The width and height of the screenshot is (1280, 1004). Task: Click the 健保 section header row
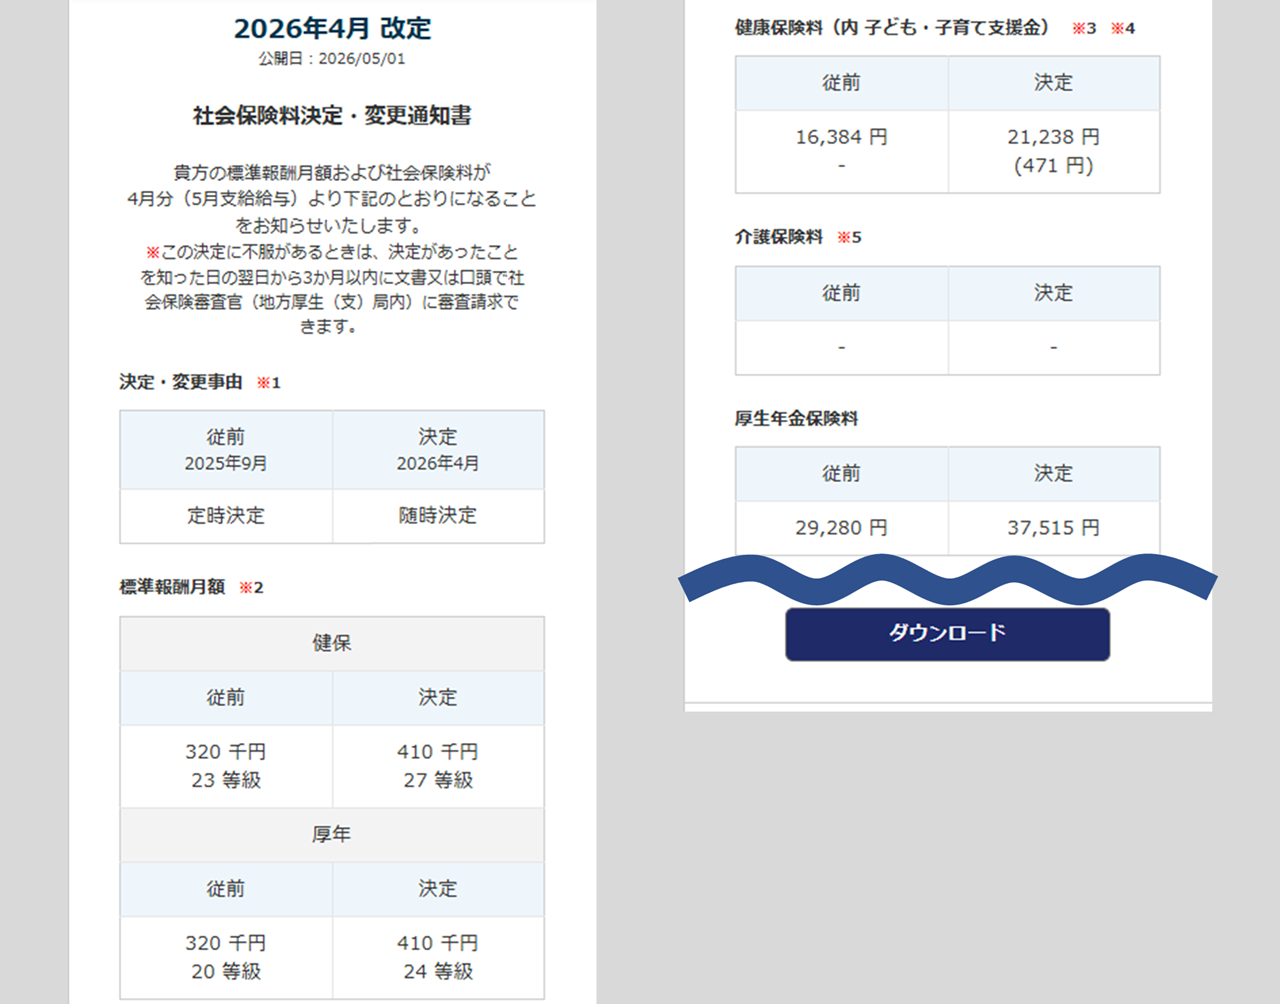click(x=332, y=643)
